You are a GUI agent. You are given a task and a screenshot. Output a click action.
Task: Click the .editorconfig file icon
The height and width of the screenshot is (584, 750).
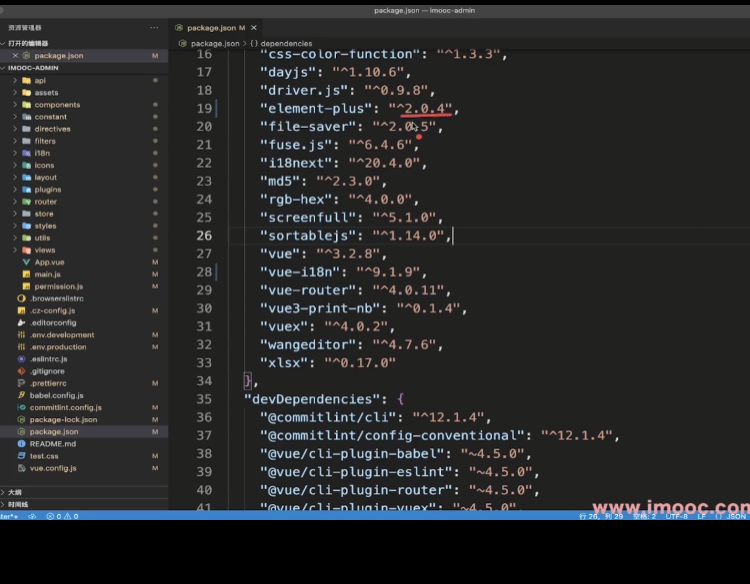point(21,323)
